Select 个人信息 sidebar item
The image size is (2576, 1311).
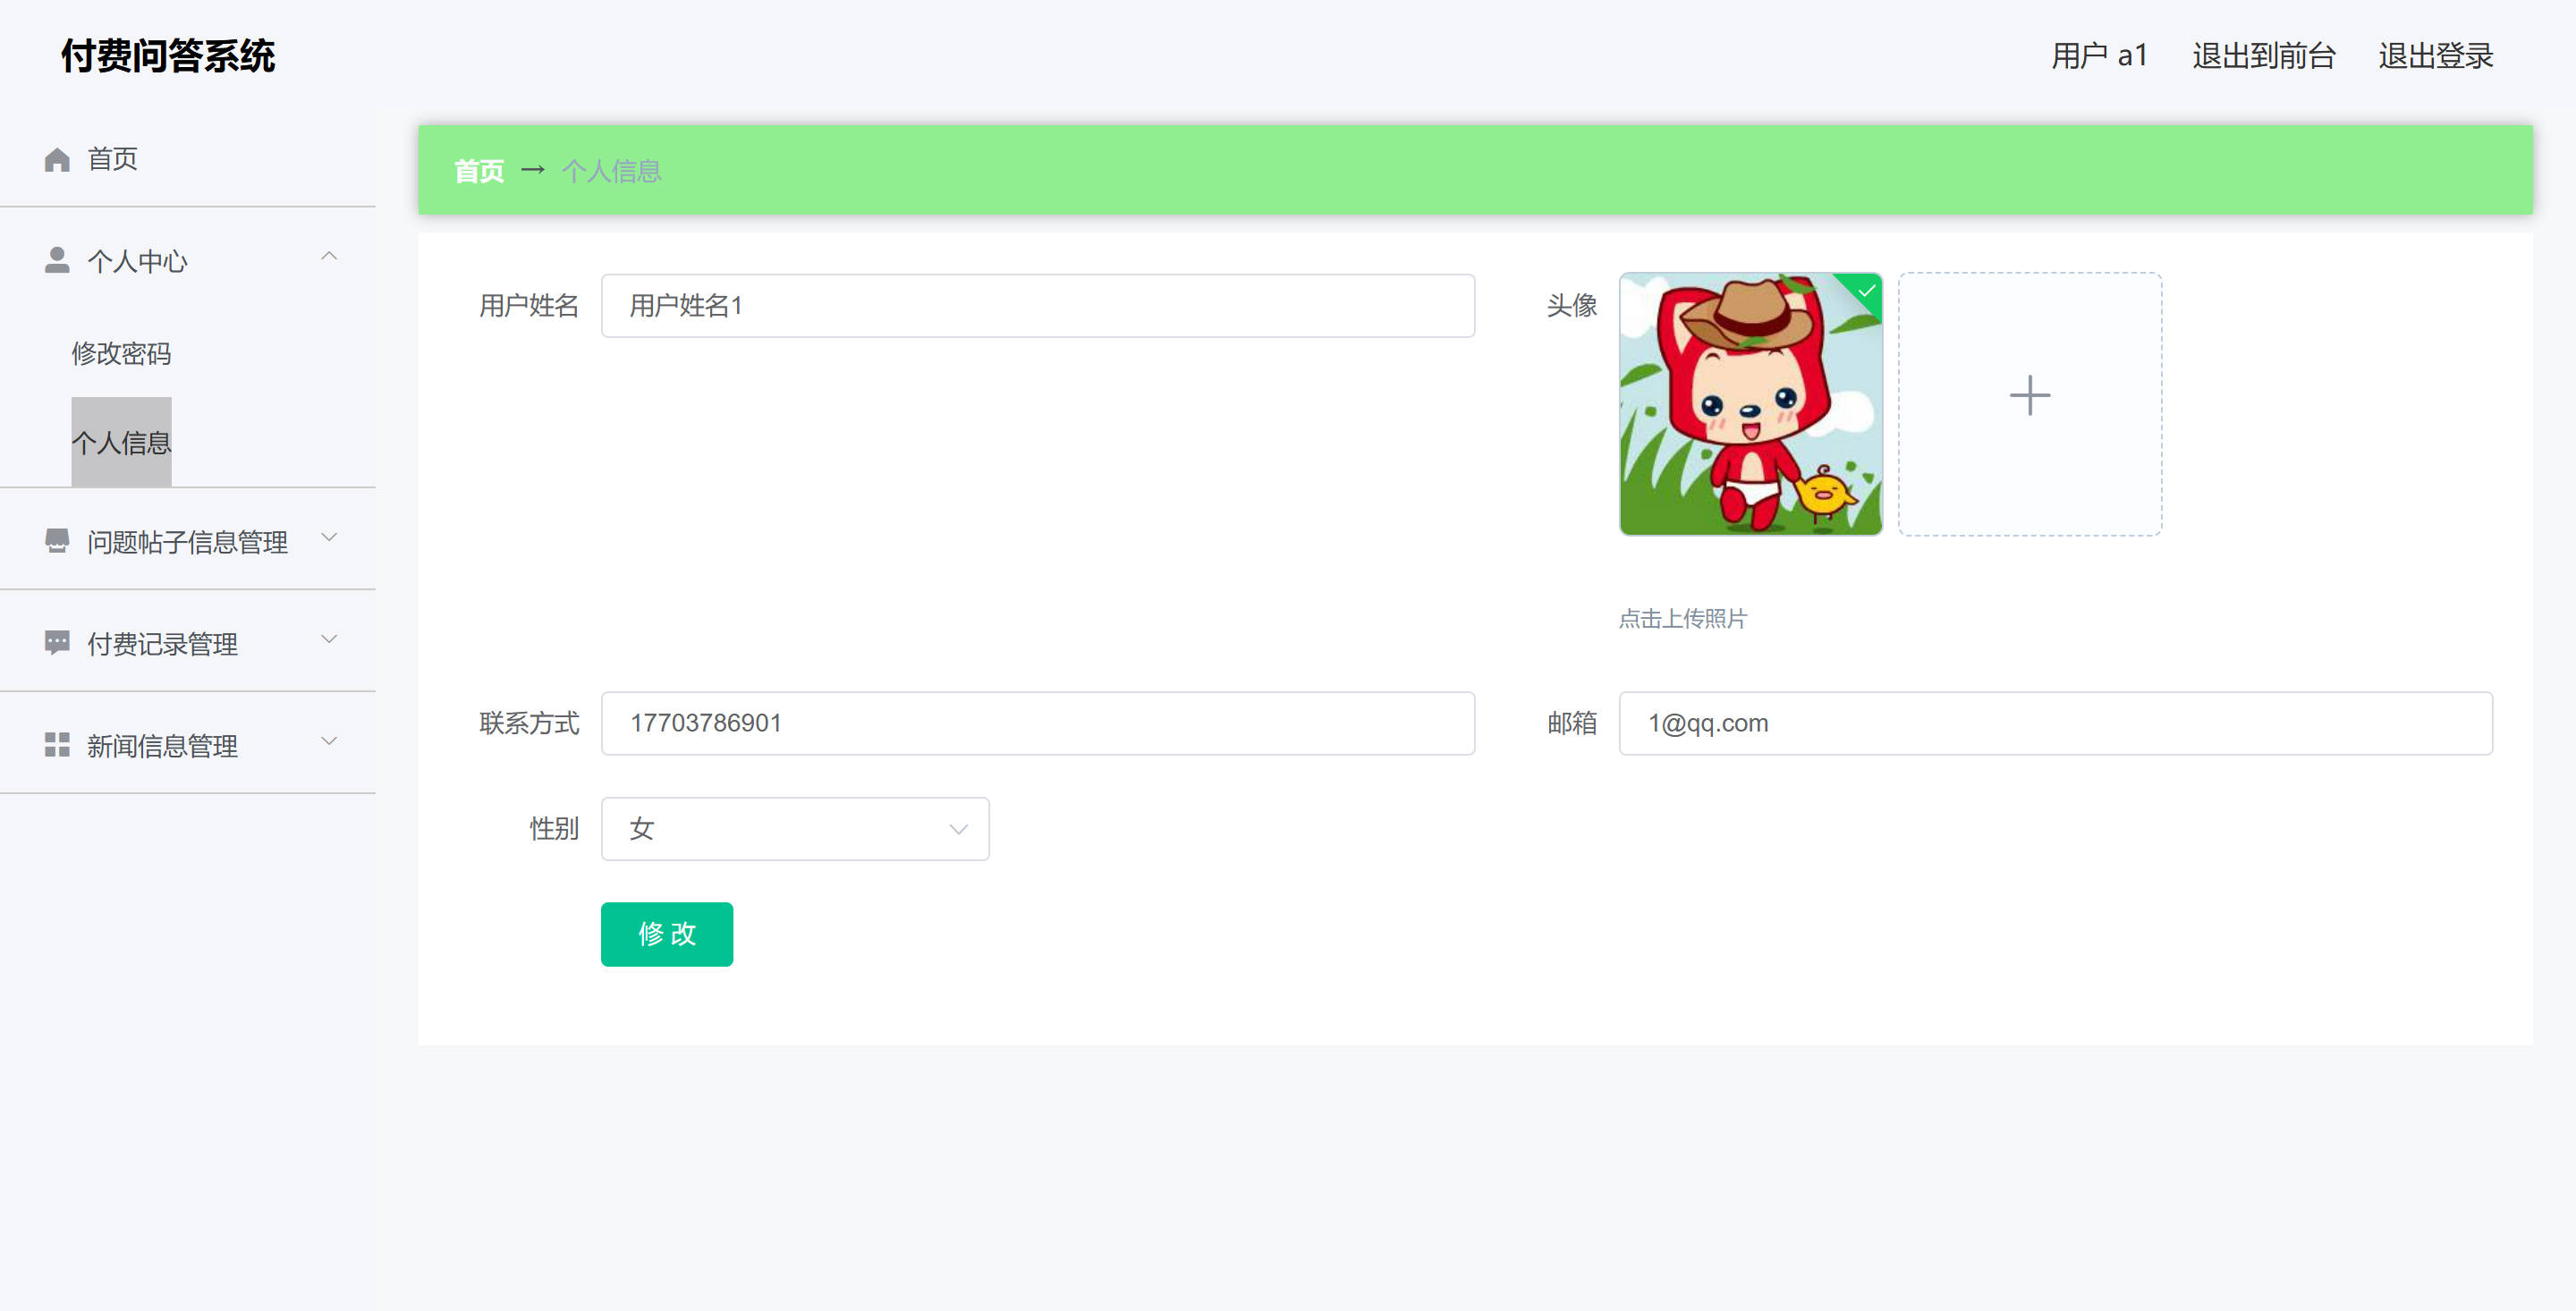click(121, 442)
